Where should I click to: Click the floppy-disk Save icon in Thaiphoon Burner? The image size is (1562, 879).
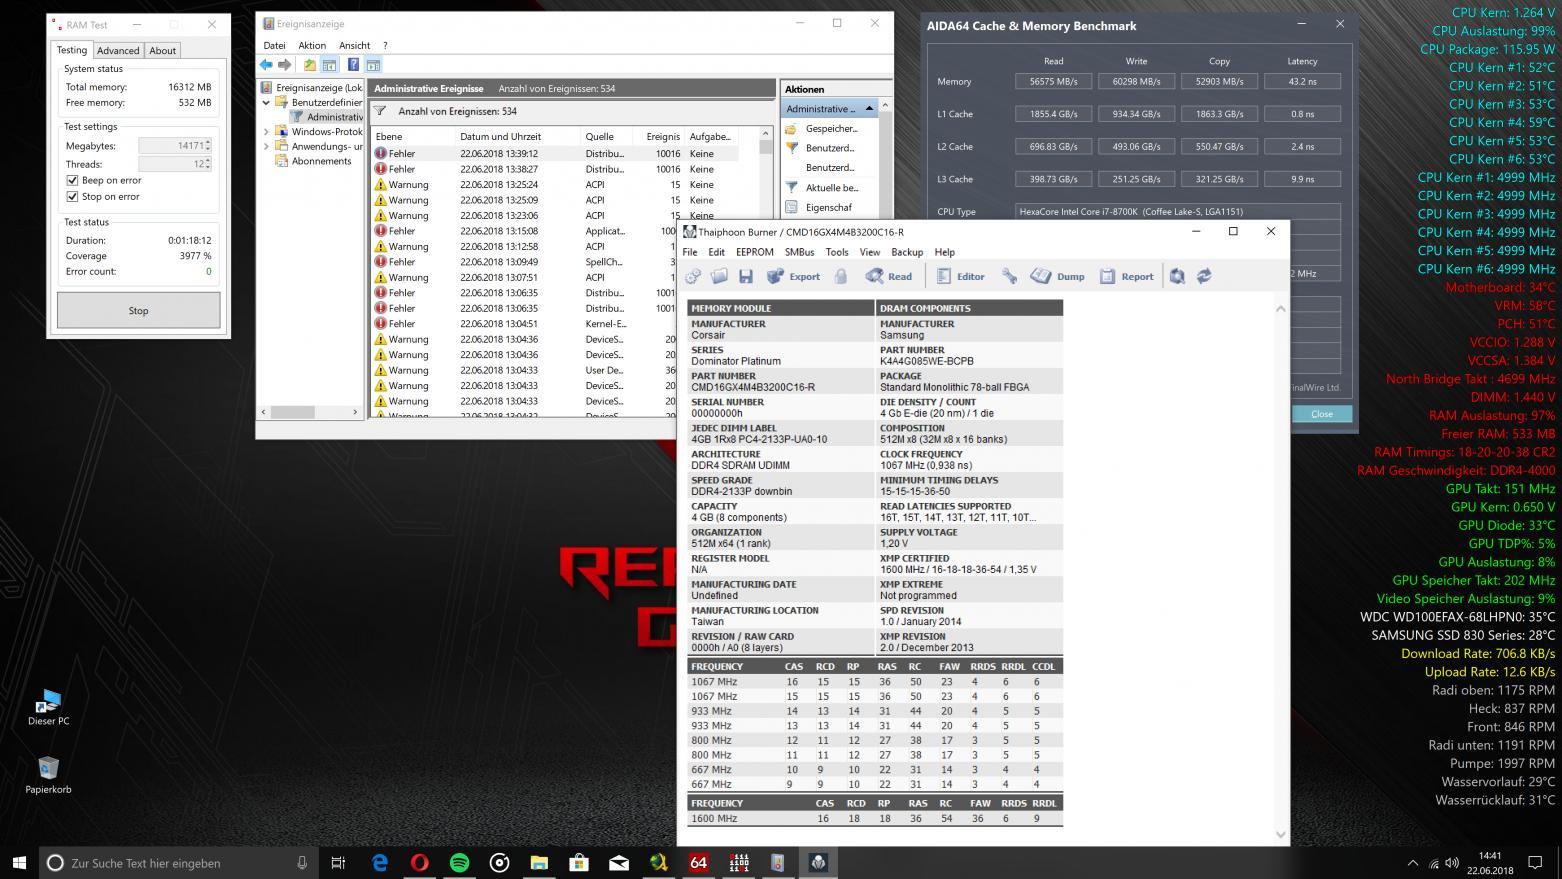745,277
